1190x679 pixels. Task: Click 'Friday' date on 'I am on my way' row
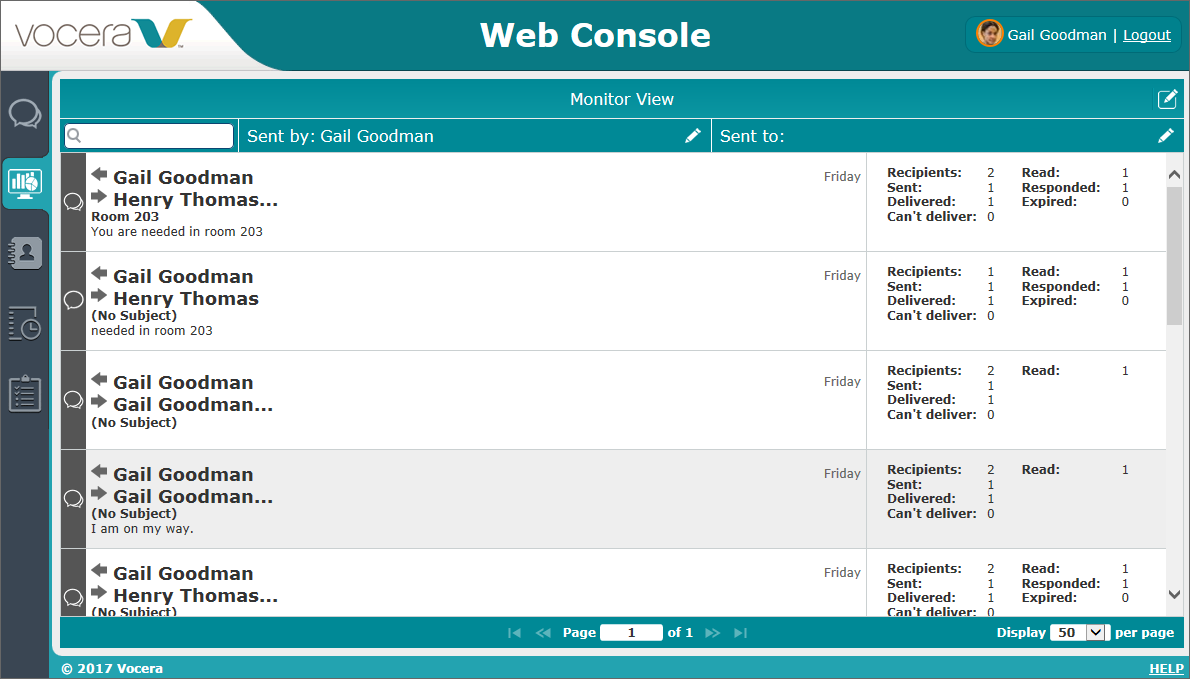coord(842,473)
